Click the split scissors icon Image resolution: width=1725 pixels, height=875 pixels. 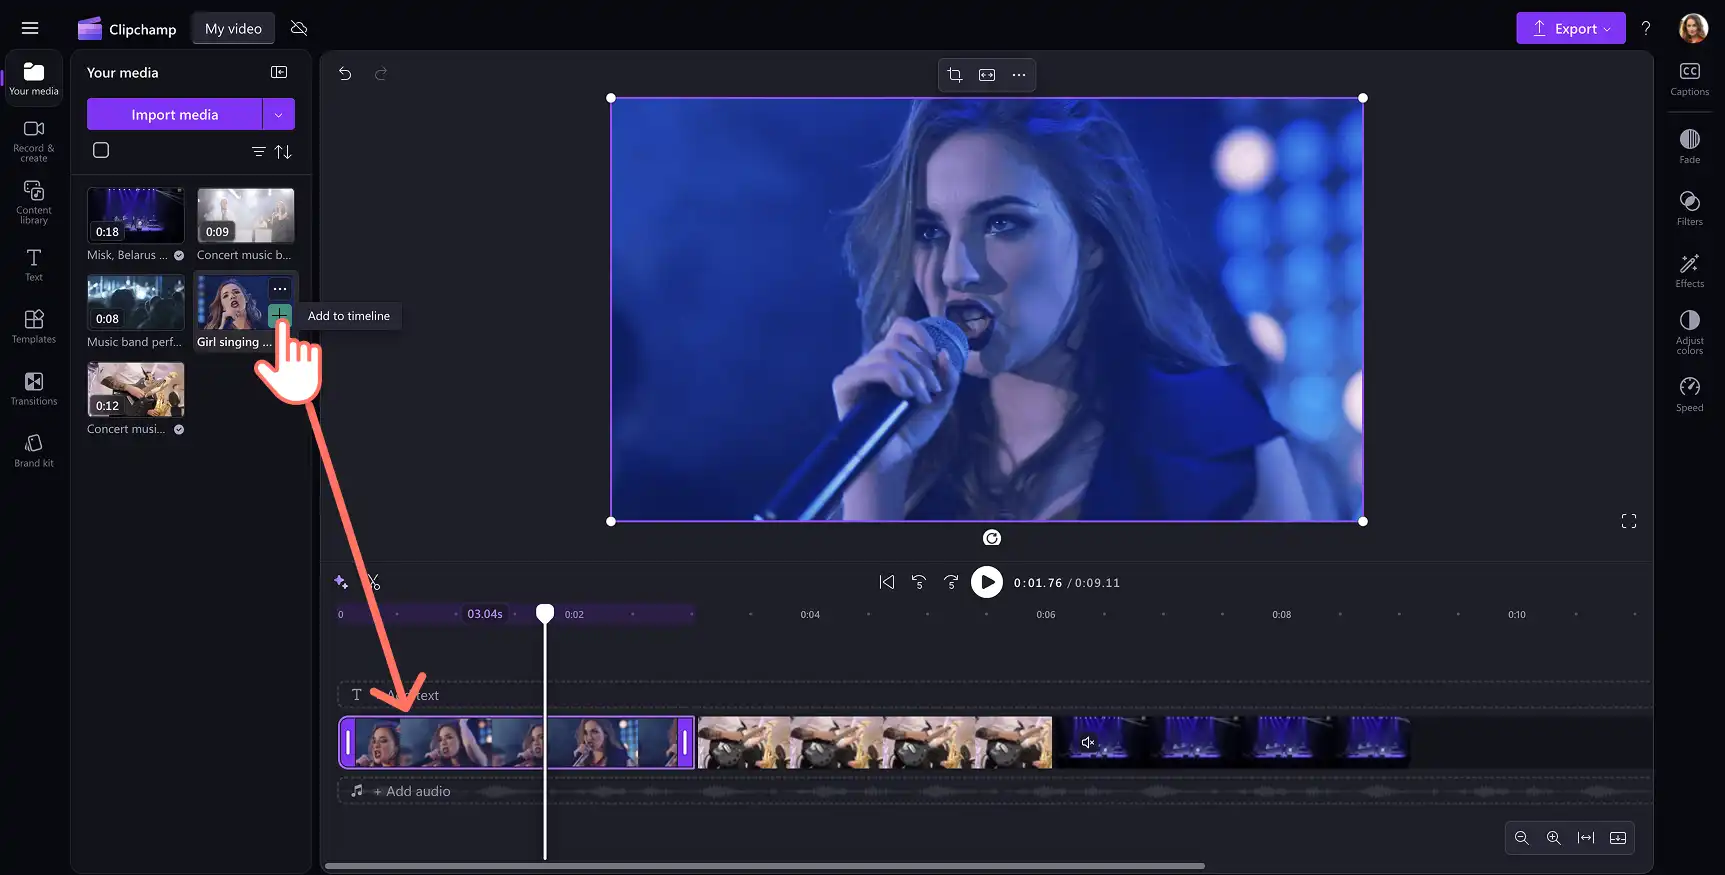point(373,582)
